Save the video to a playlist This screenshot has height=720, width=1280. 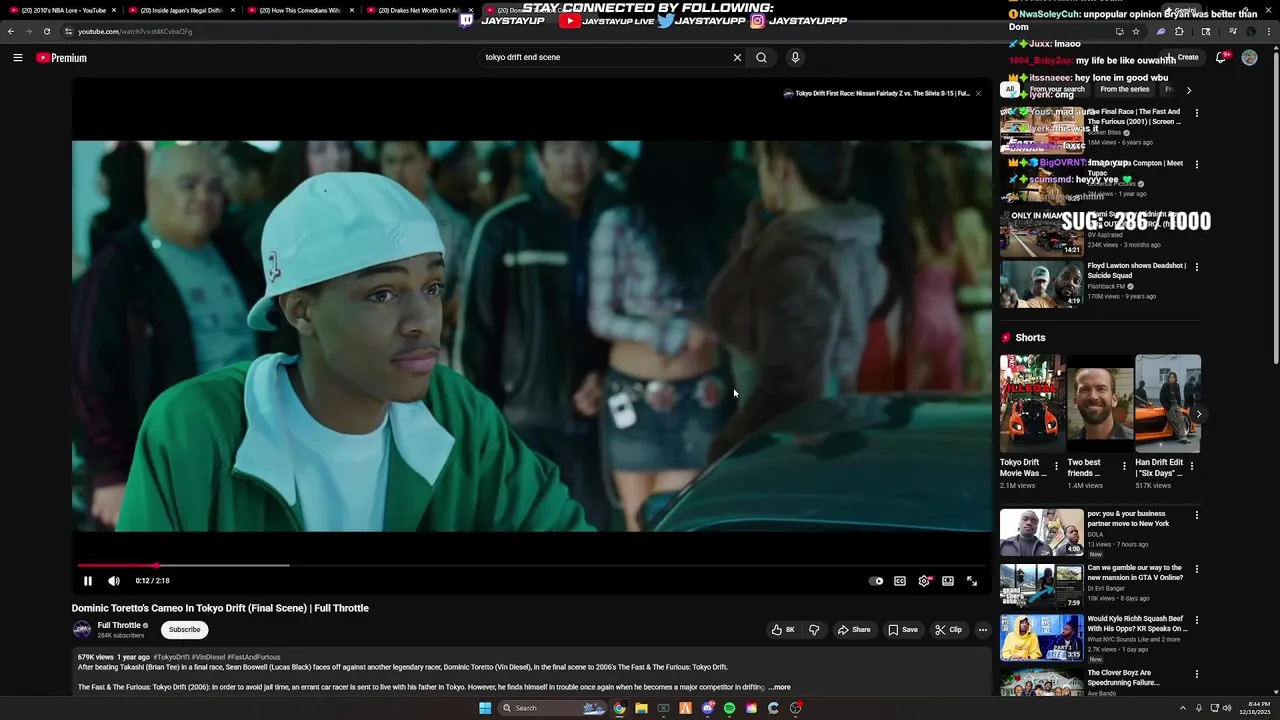click(x=903, y=630)
